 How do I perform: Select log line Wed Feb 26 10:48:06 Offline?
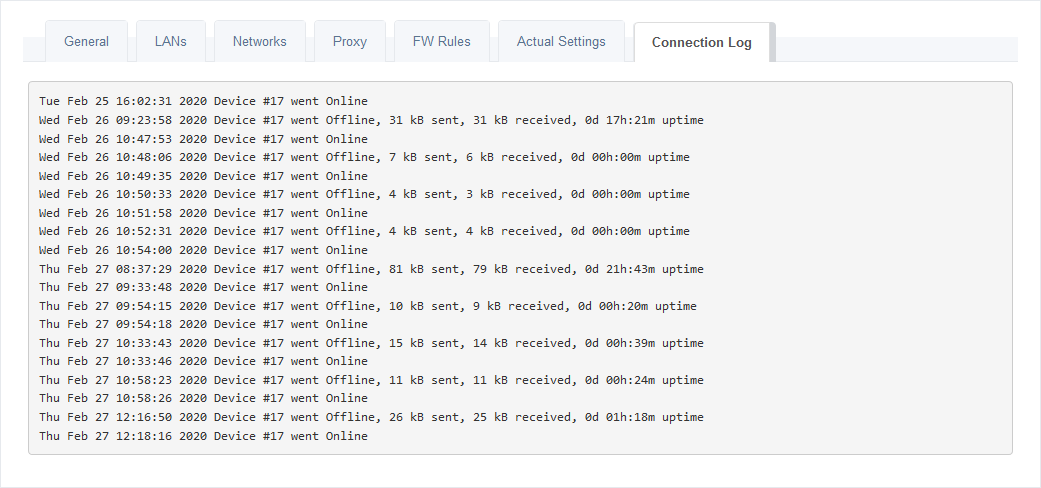point(364,157)
